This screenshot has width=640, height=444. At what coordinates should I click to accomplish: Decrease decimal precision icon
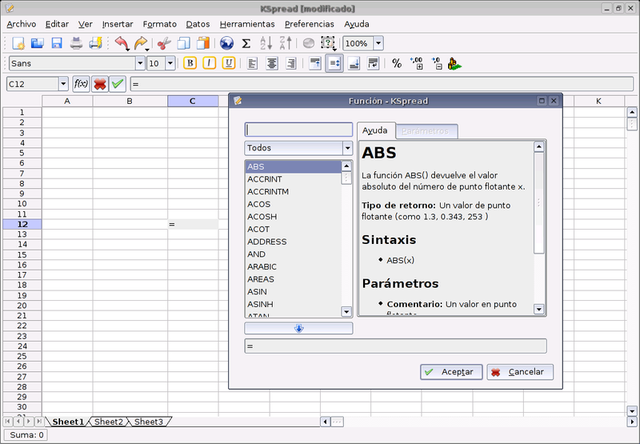(437, 64)
